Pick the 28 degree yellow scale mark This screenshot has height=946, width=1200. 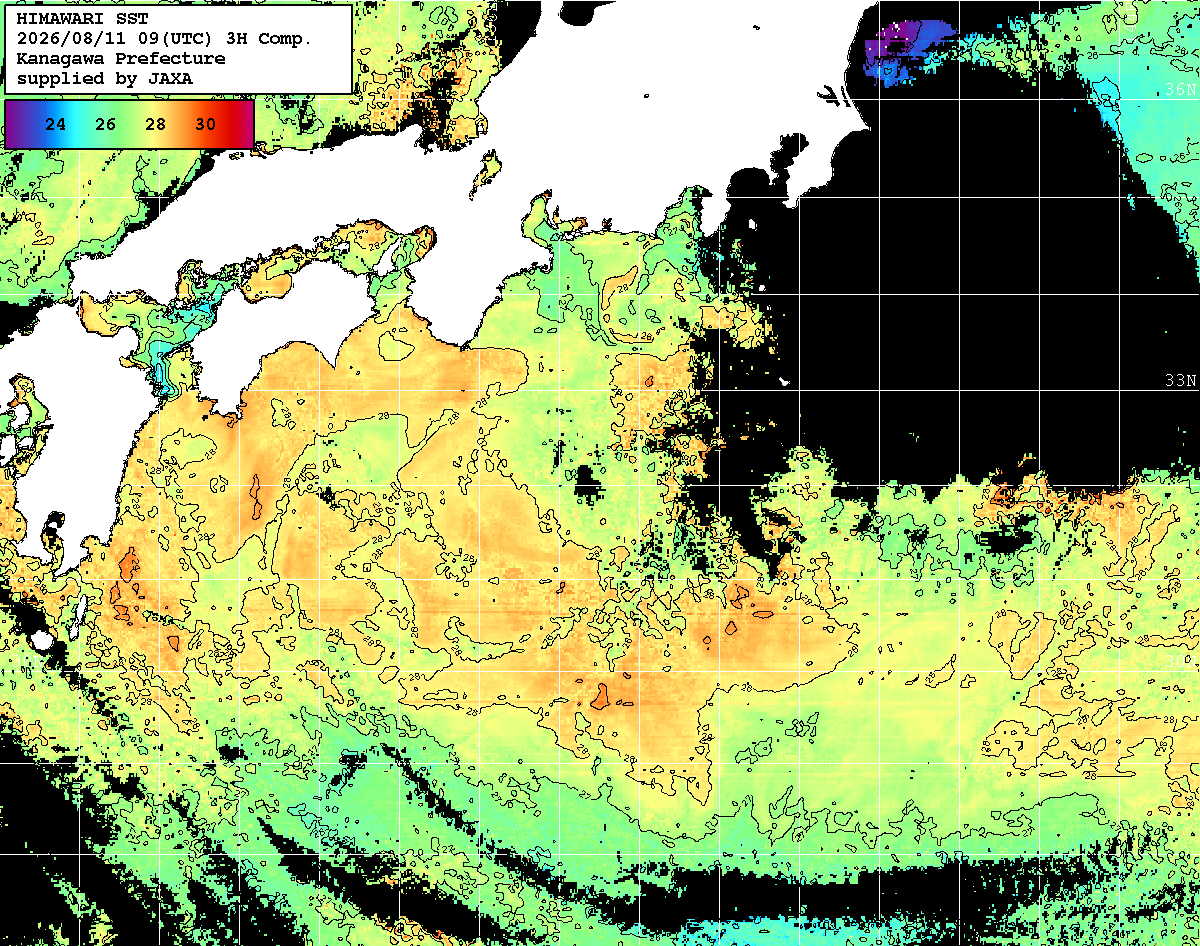click(x=155, y=124)
